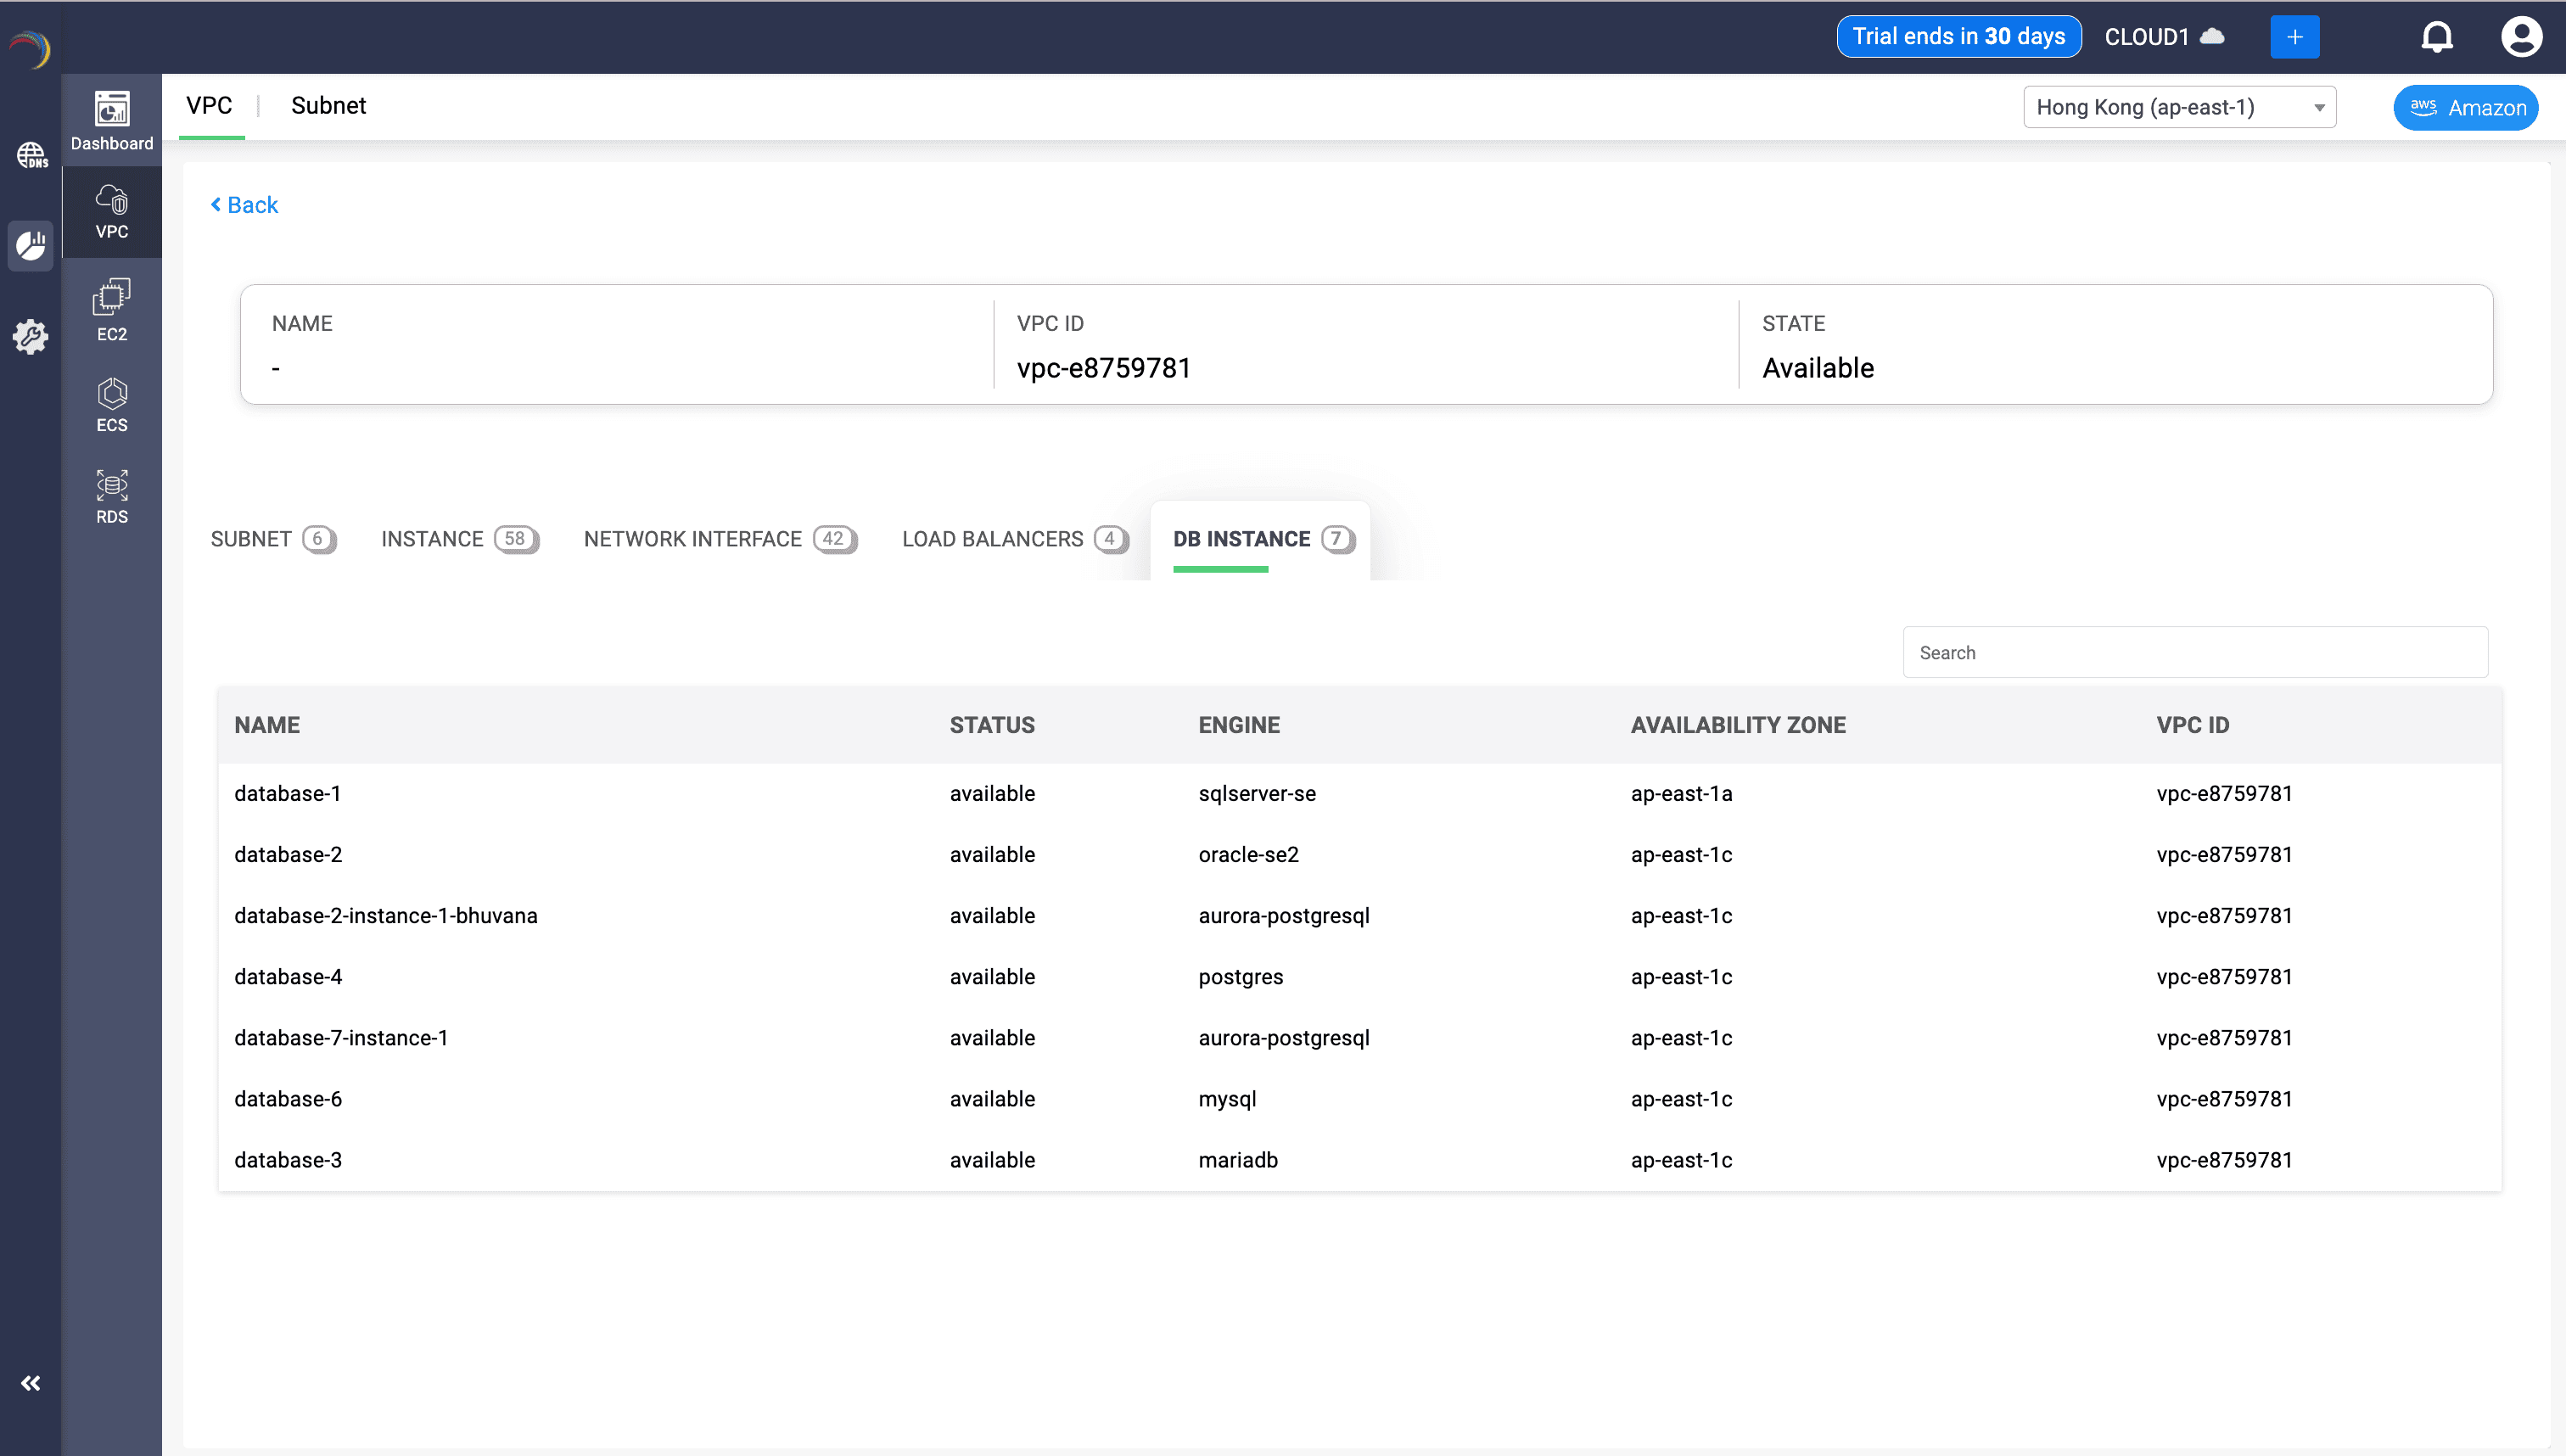The height and width of the screenshot is (1456, 2566).
Task: Open the EC2 section from the sidebar
Action: click(110, 308)
